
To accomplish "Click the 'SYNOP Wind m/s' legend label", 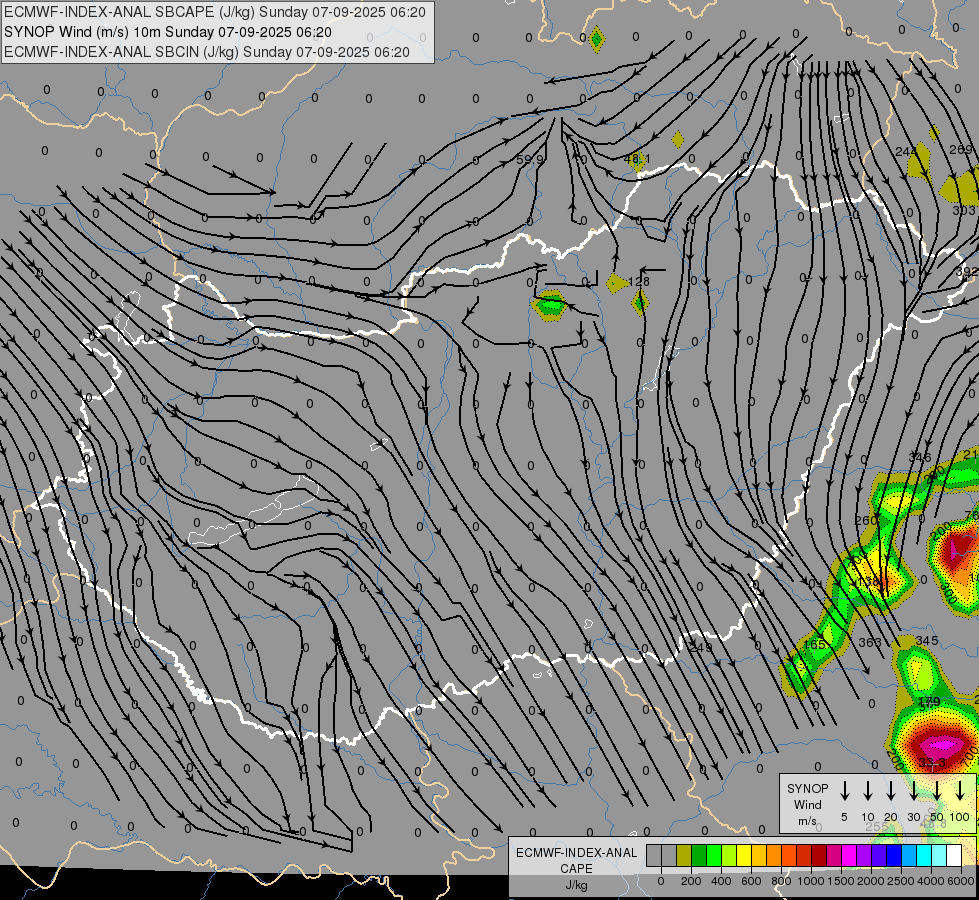I will [x=807, y=804].
